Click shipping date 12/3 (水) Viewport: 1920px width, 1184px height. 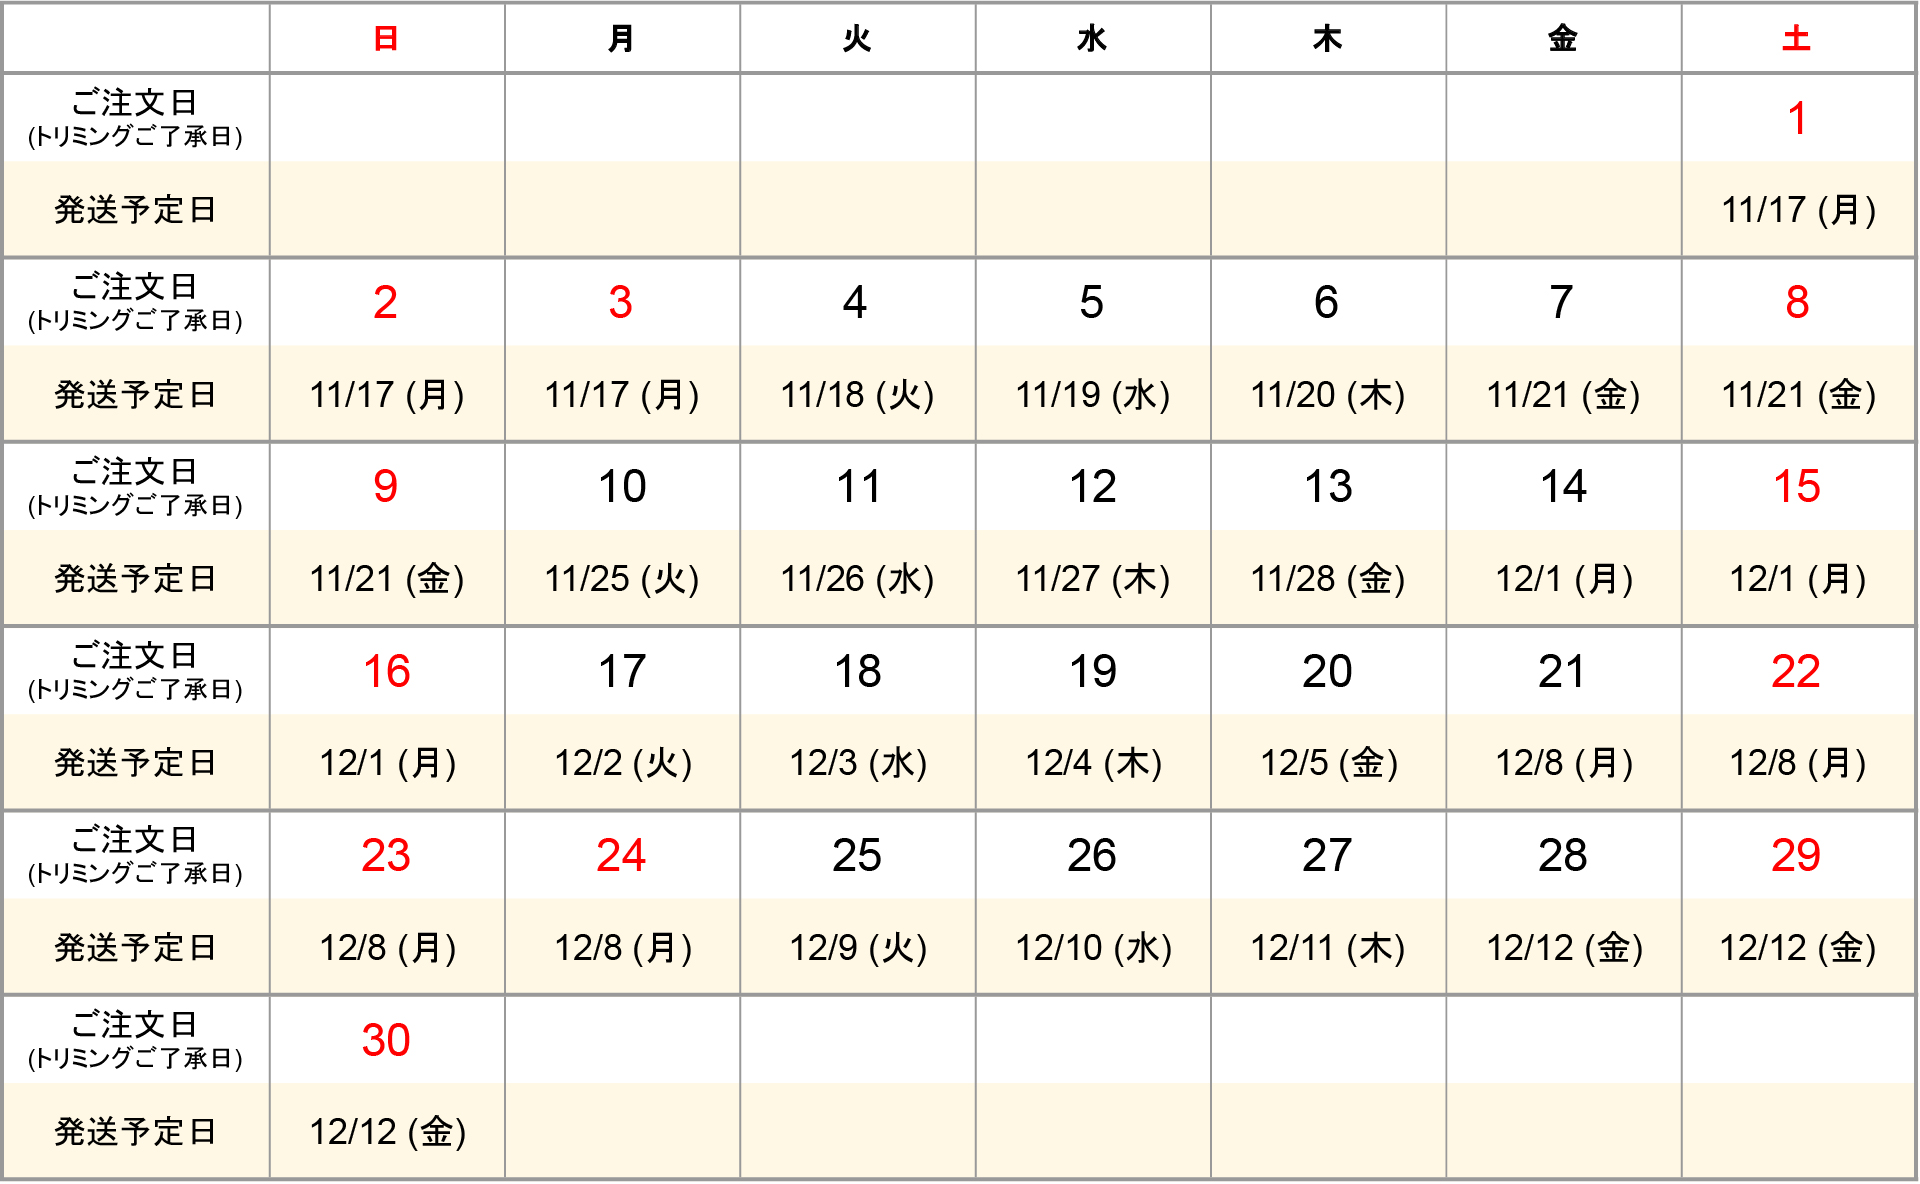tap(858, 763)
